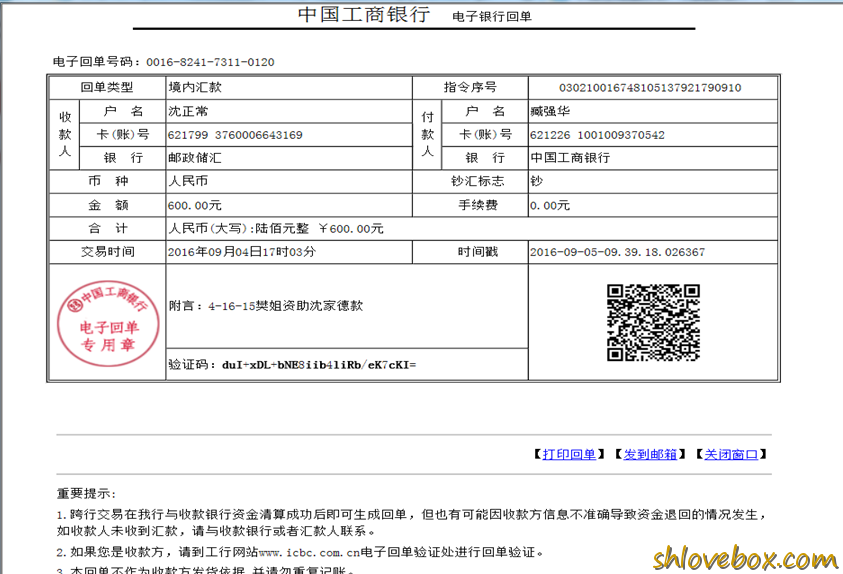Select the verification code duI+xDL+bNE8iib4liRb/eK7cKI=

[319, 365]
